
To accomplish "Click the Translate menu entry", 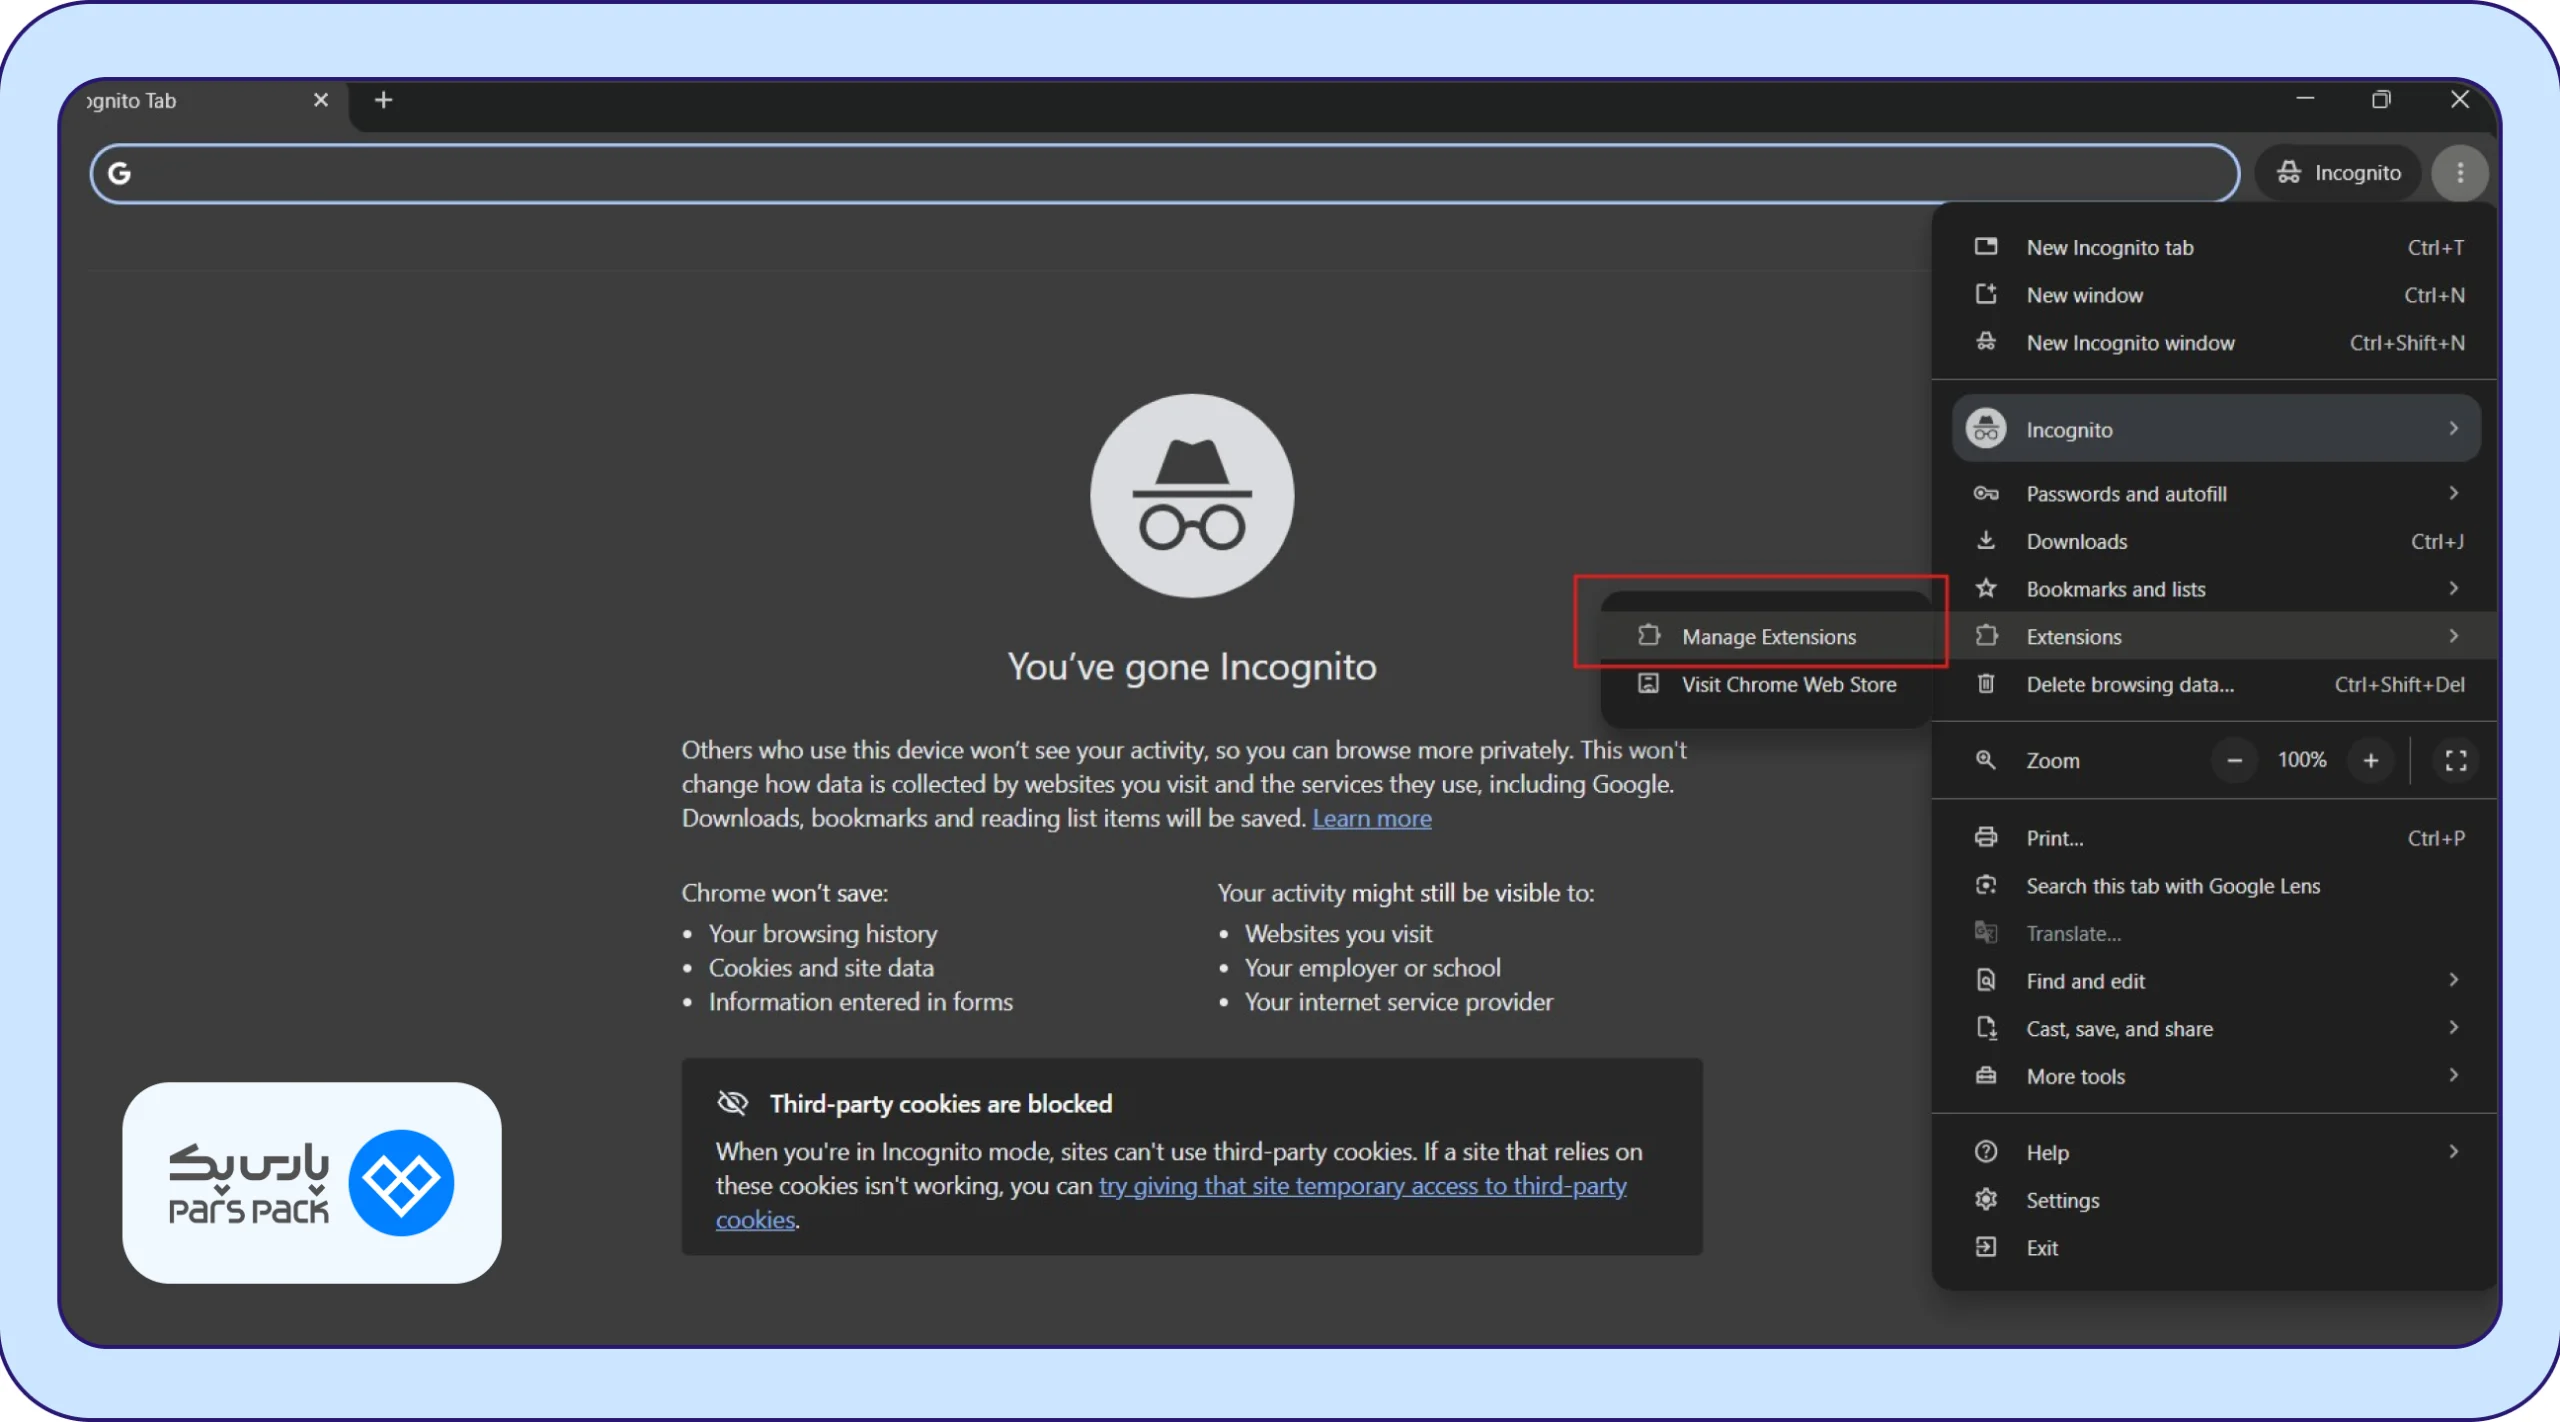I will [x=2215, y=933].
